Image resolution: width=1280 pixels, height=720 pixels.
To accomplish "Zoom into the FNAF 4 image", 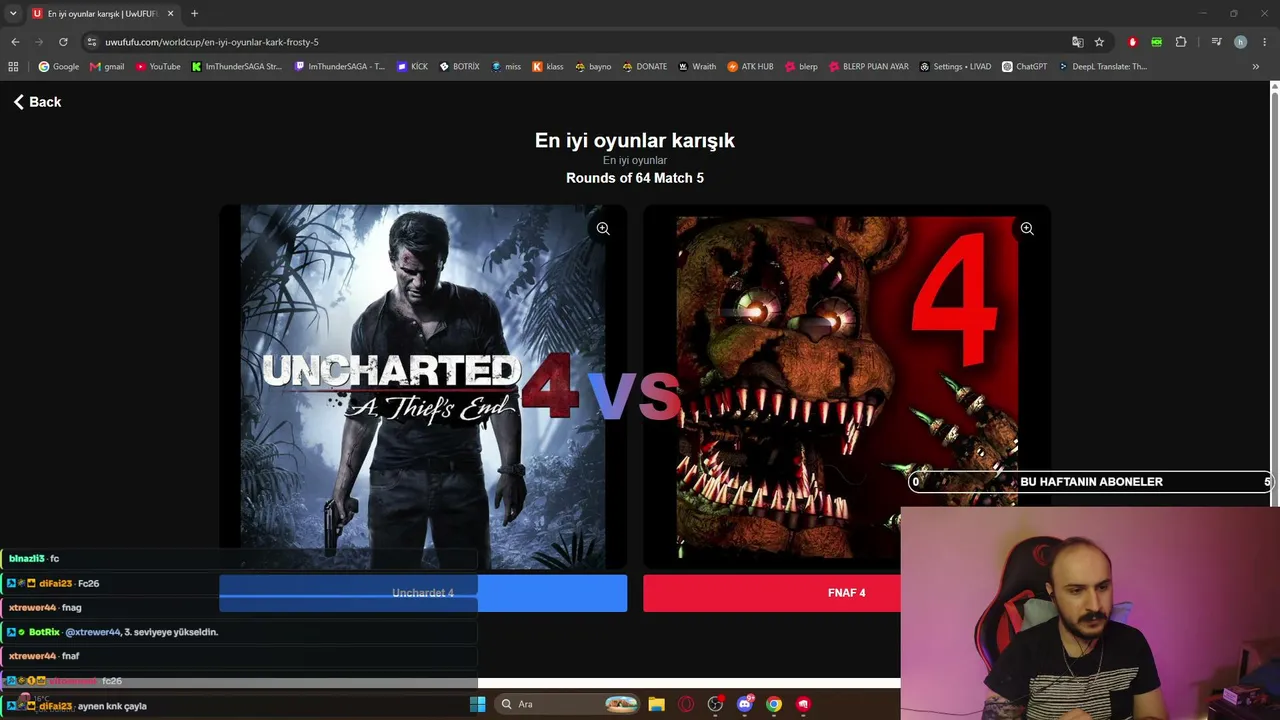I will 1027,229.
